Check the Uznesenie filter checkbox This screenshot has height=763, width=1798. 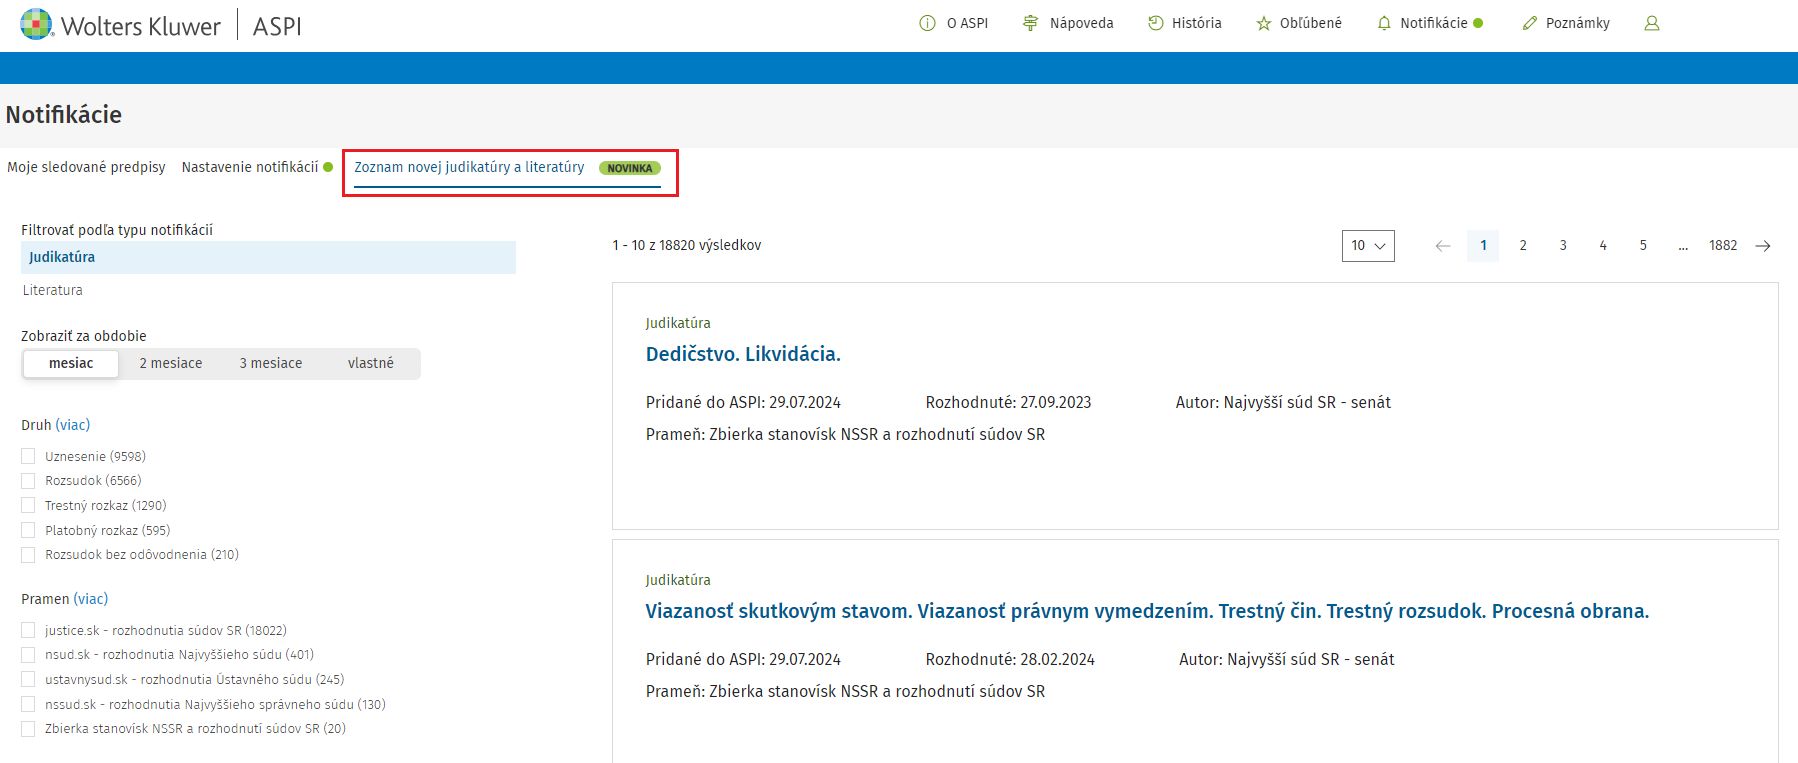coord(28,456)
